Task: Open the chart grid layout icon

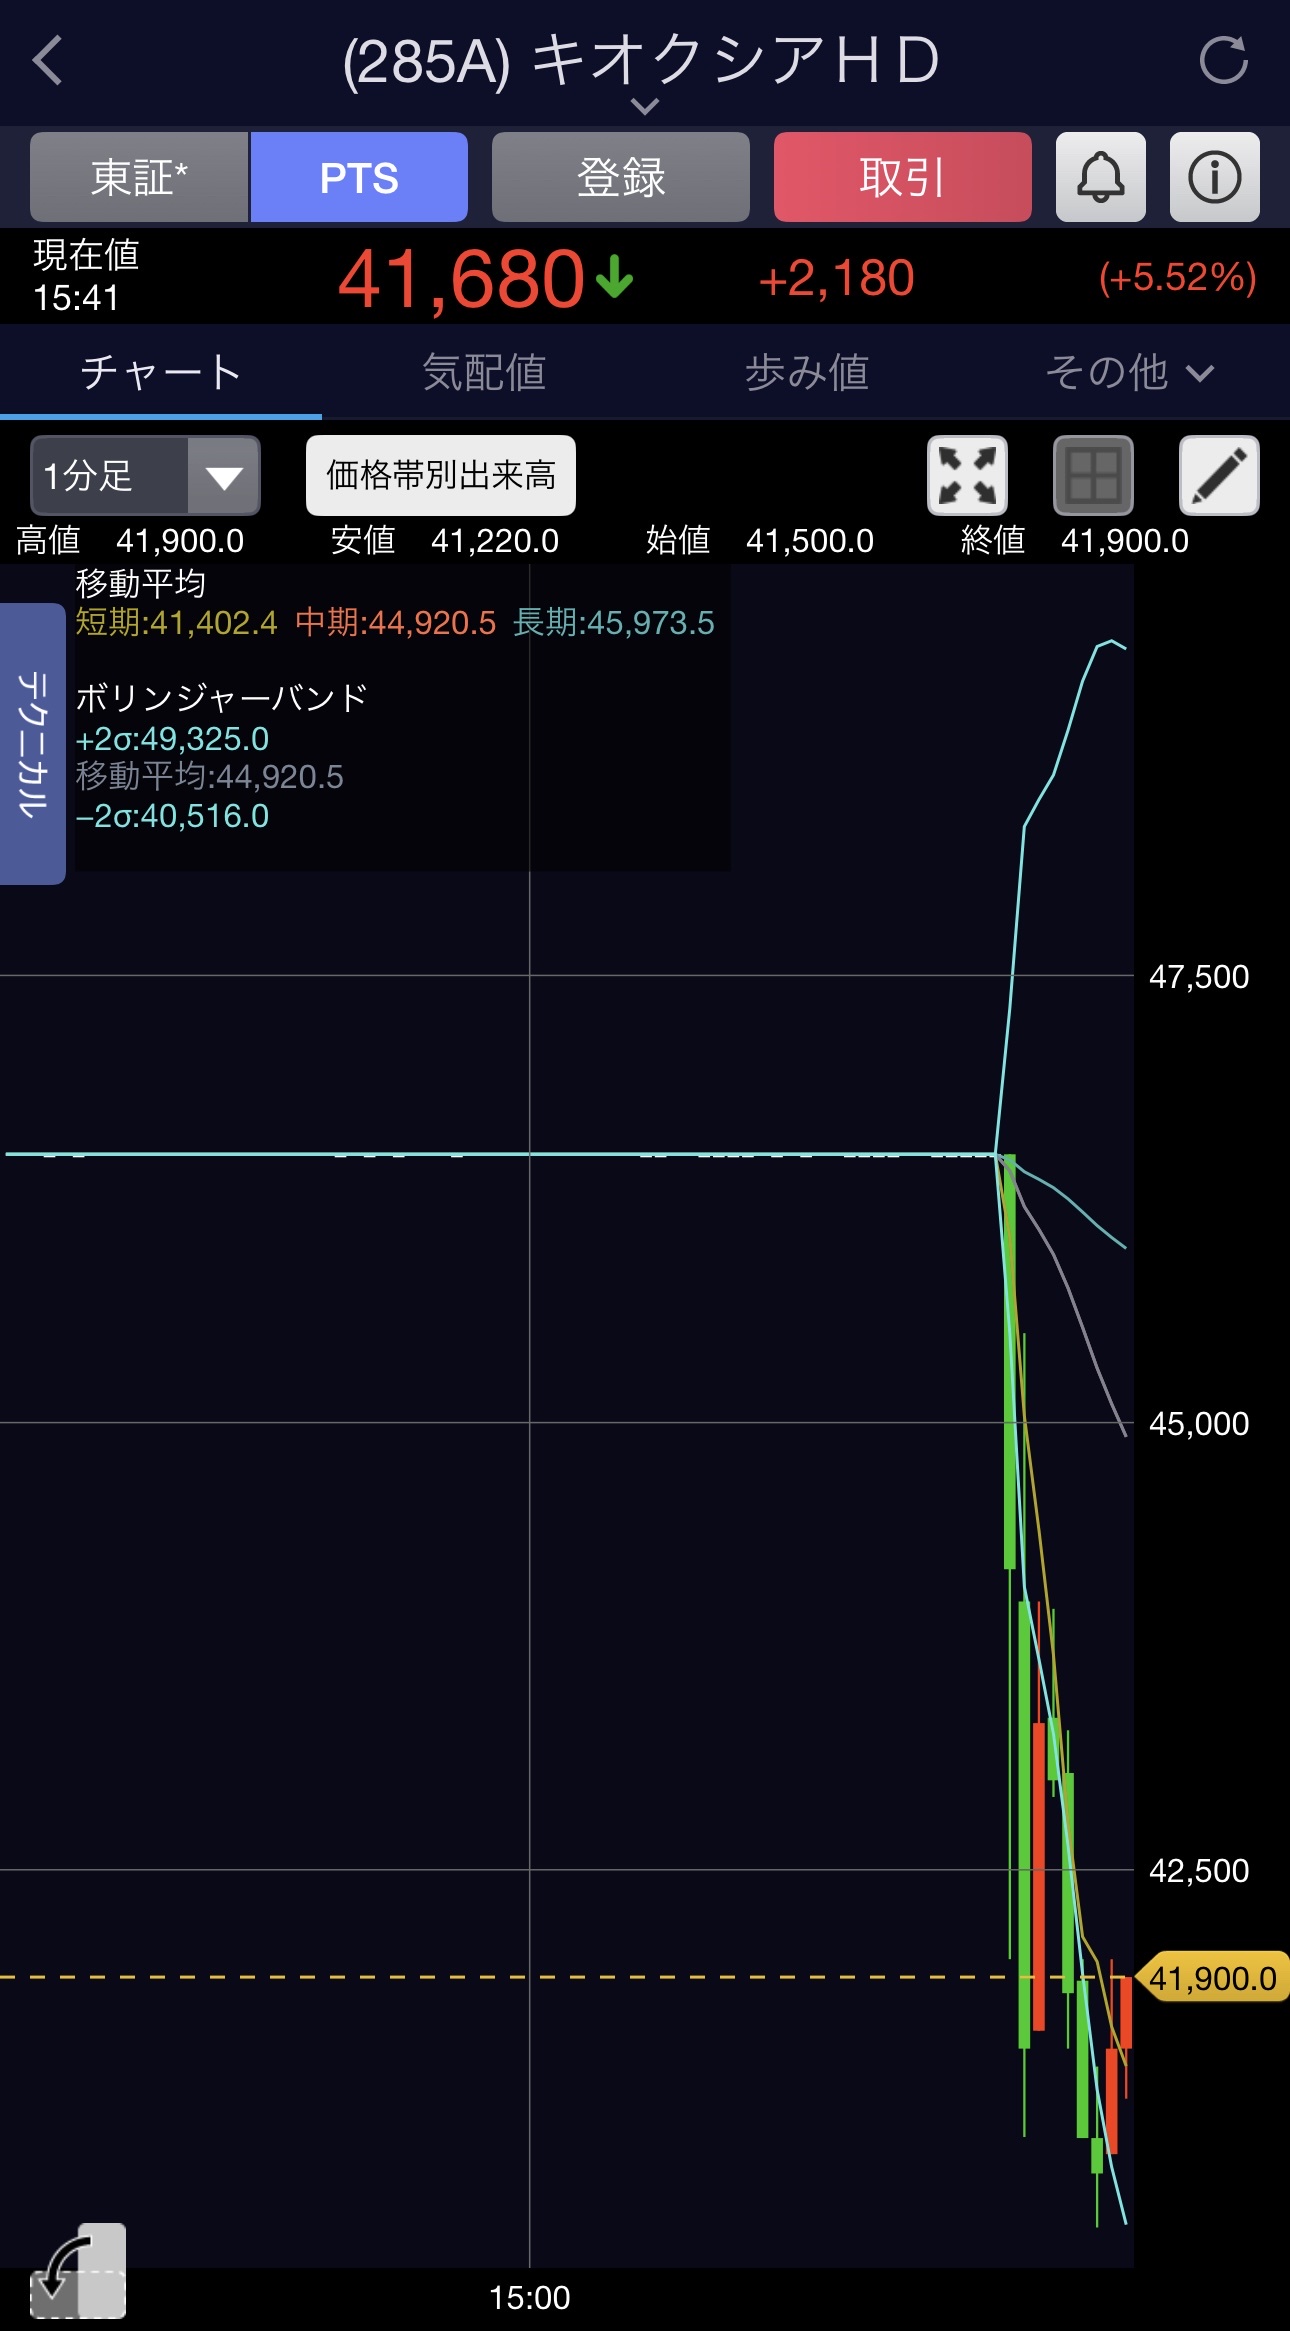Action: click(x=1093, y=475)
